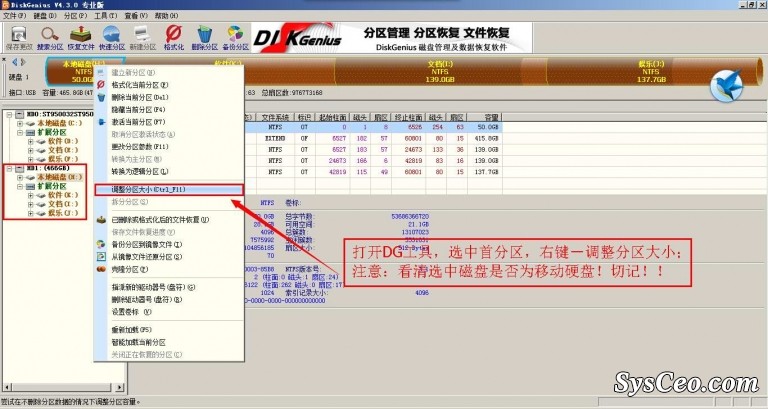Click the 格式化 format toolbar icon
Screen dimensions: 768x409
[173, 38]
